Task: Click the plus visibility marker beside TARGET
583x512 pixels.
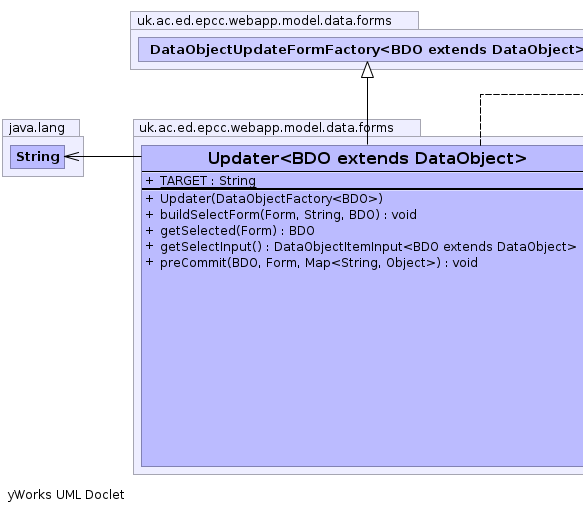Action: pos(149,181)
